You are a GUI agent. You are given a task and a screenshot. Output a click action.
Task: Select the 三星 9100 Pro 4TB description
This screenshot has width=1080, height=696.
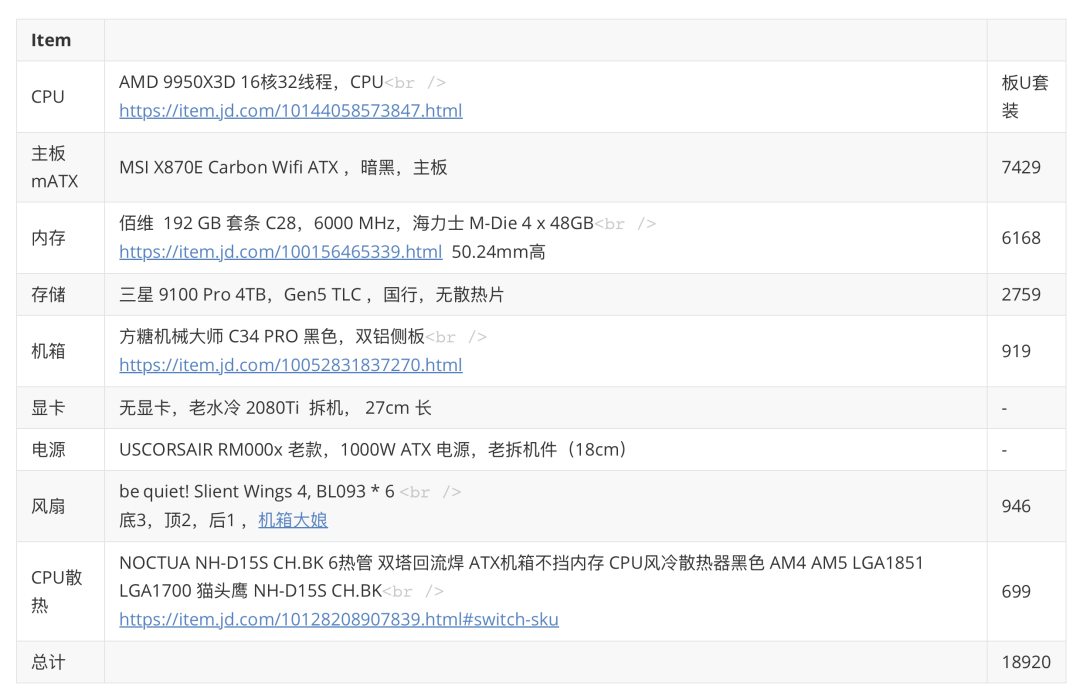pyautogui.click(x=311, y=295)
